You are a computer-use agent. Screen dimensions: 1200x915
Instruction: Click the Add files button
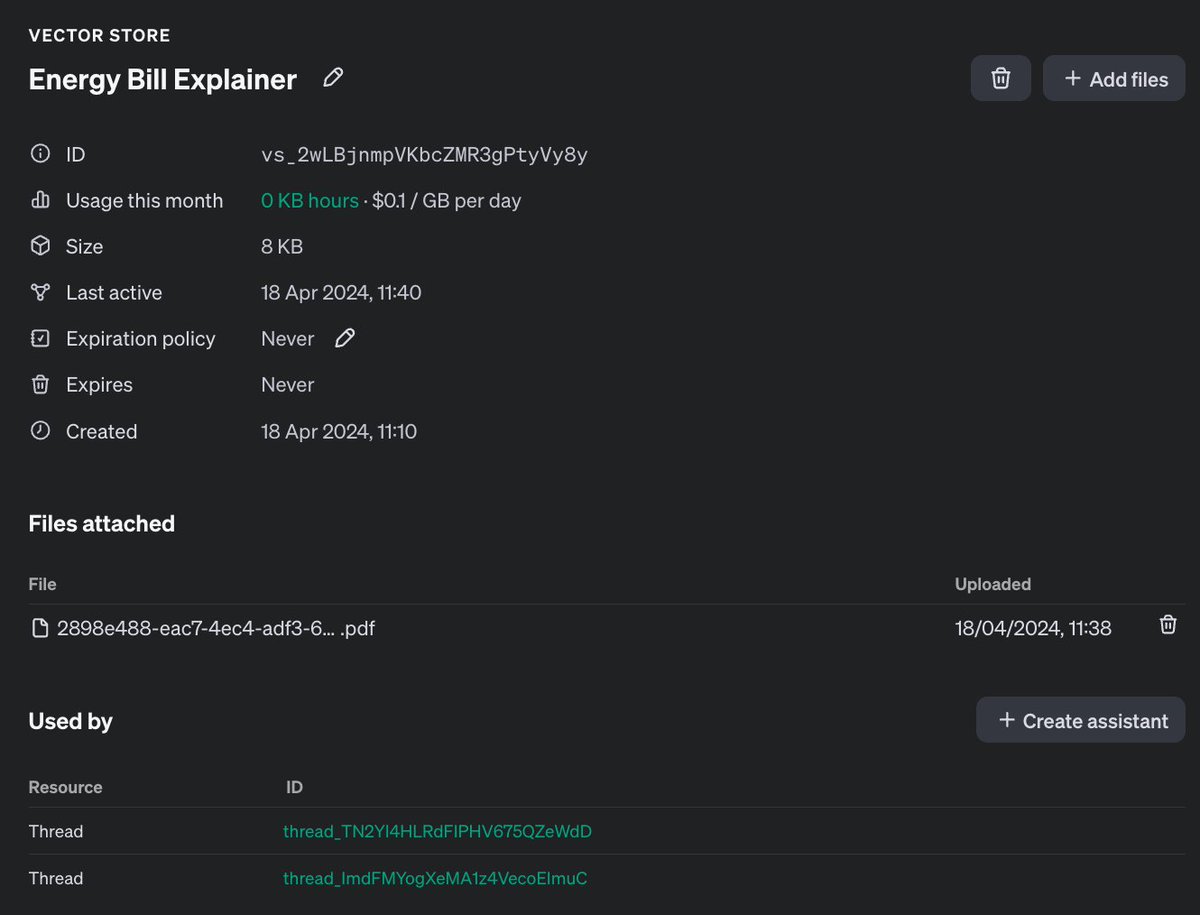tap(1114, 78)
